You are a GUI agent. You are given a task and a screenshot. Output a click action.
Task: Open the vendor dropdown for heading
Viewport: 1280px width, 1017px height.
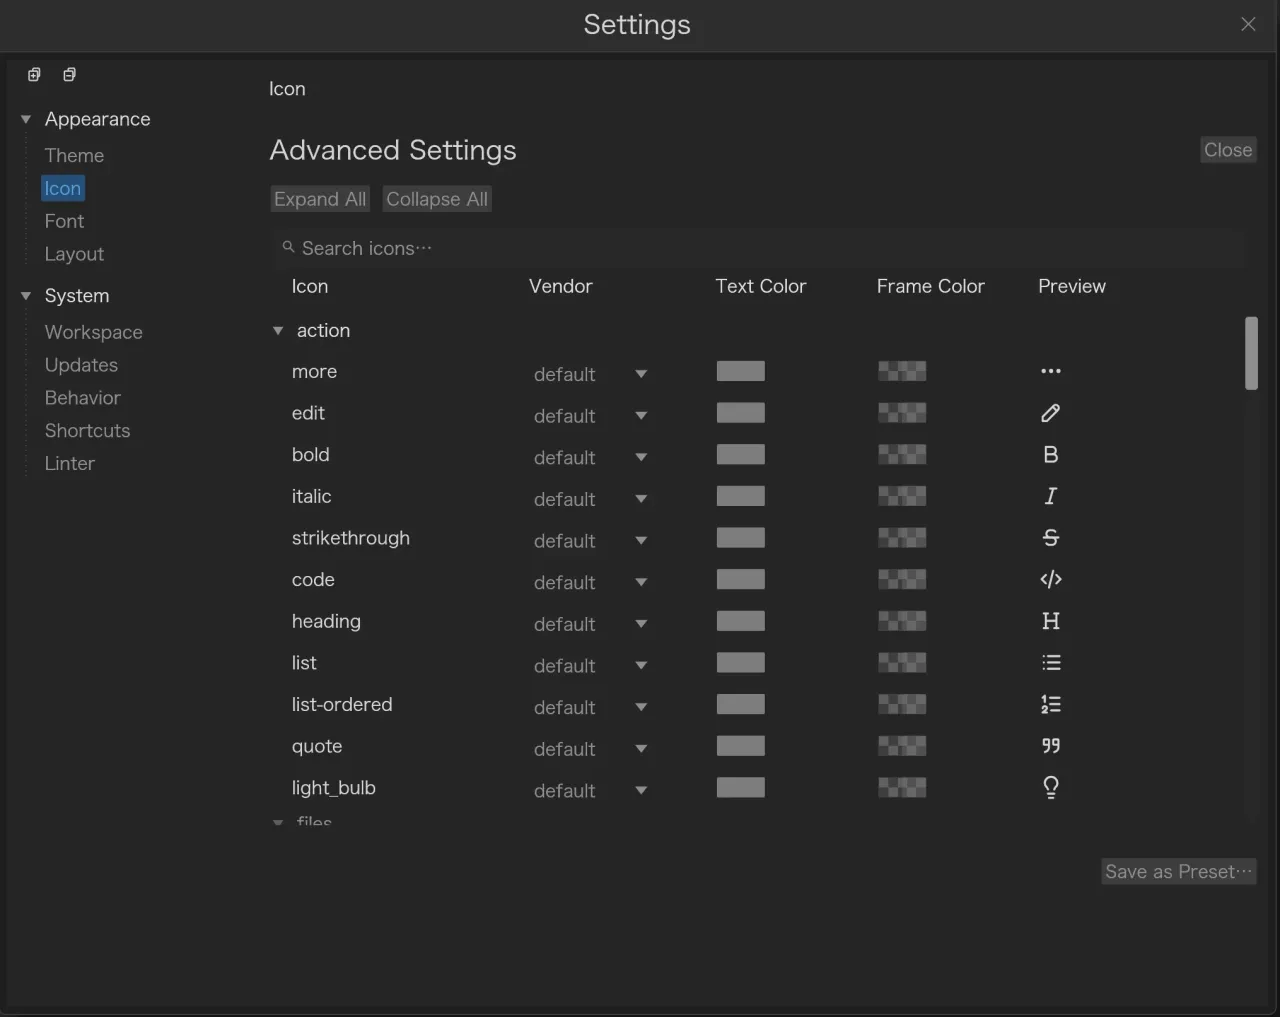(x=590, y=624)
